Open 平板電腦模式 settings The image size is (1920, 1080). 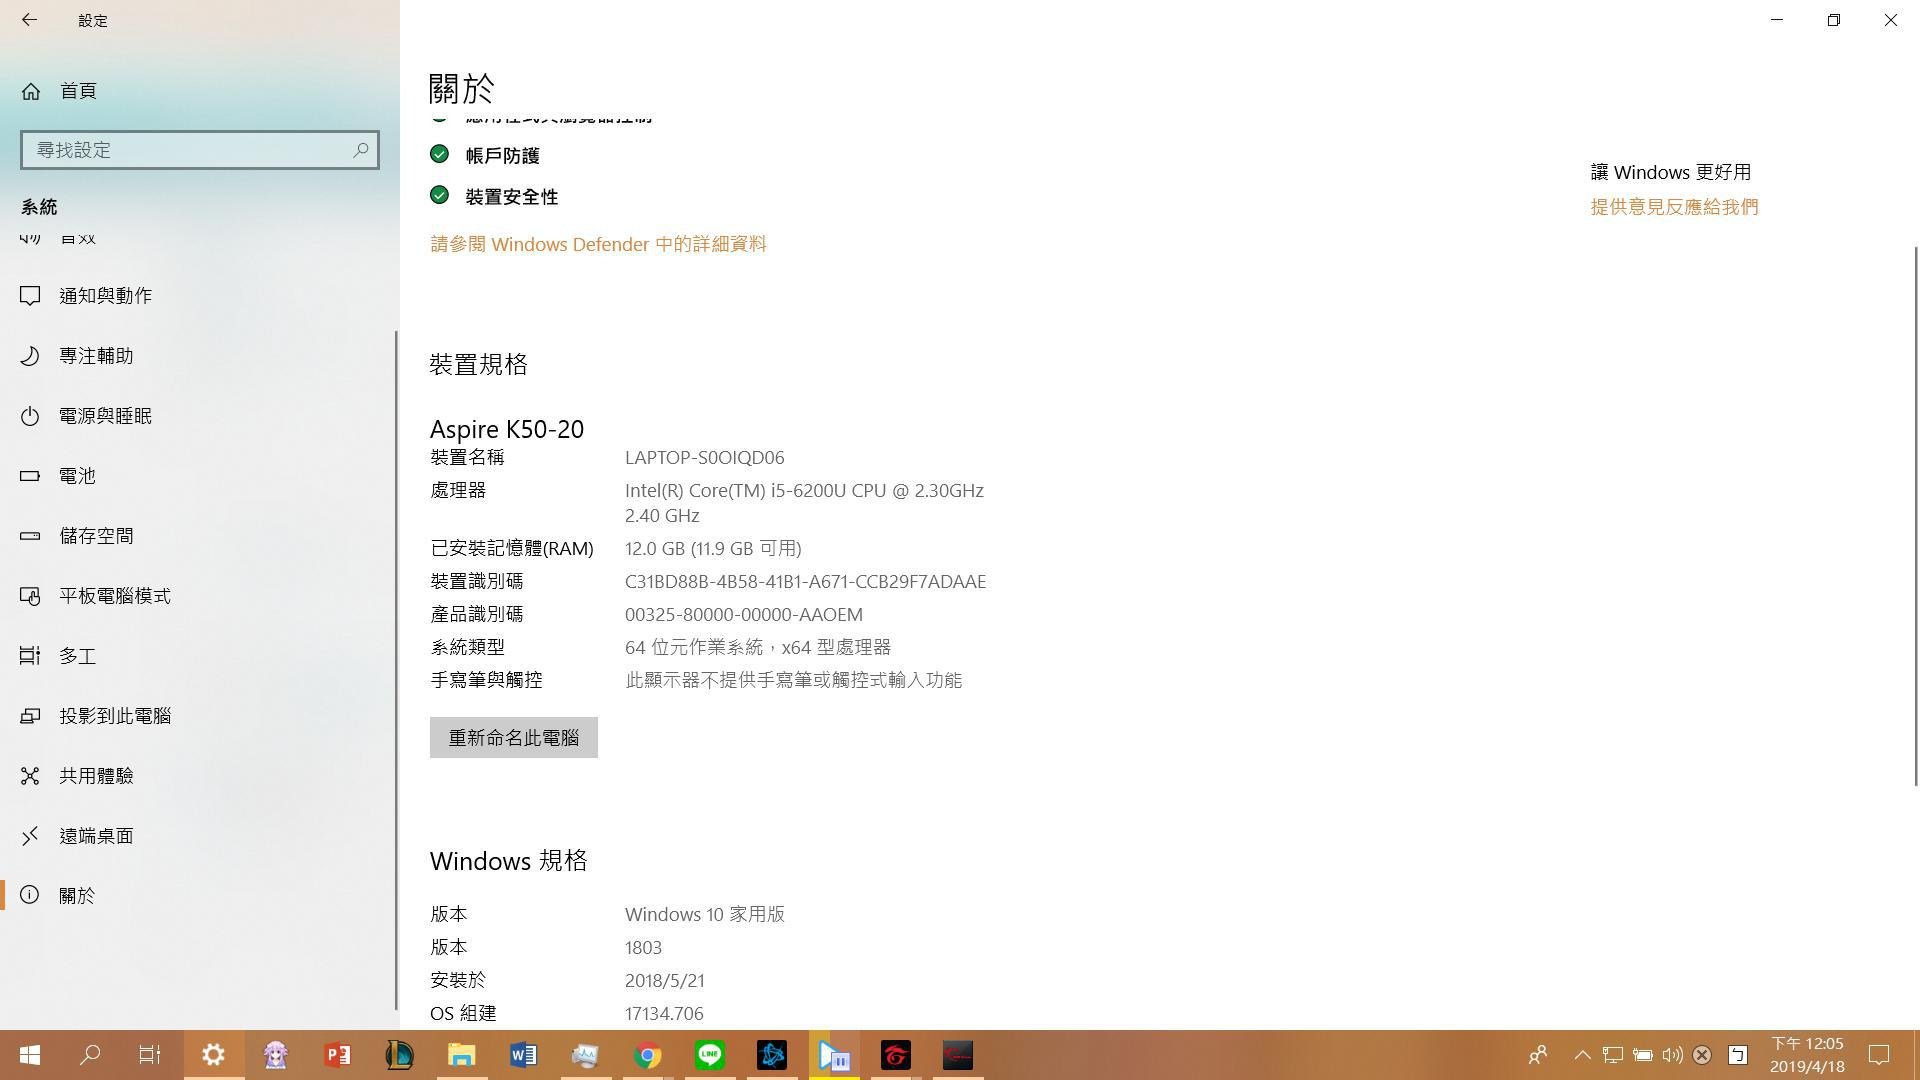200,596
